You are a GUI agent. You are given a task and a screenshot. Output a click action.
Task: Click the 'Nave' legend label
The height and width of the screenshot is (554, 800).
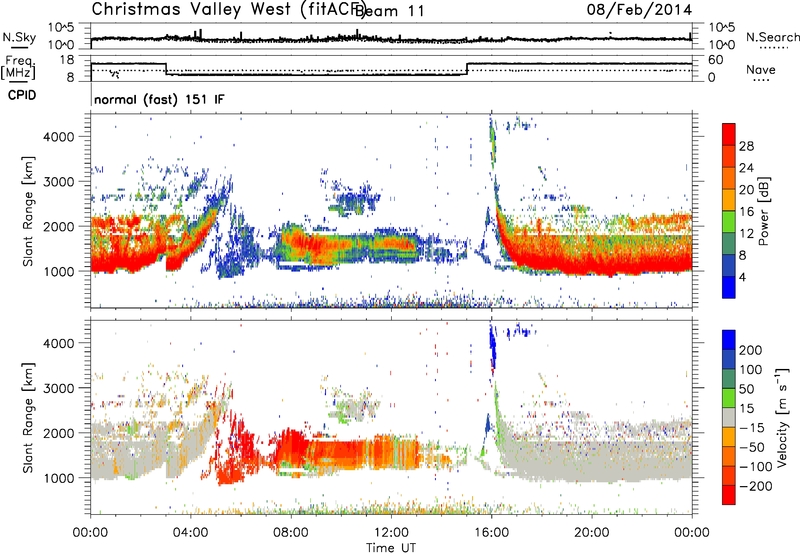click(x=761, y=69)
